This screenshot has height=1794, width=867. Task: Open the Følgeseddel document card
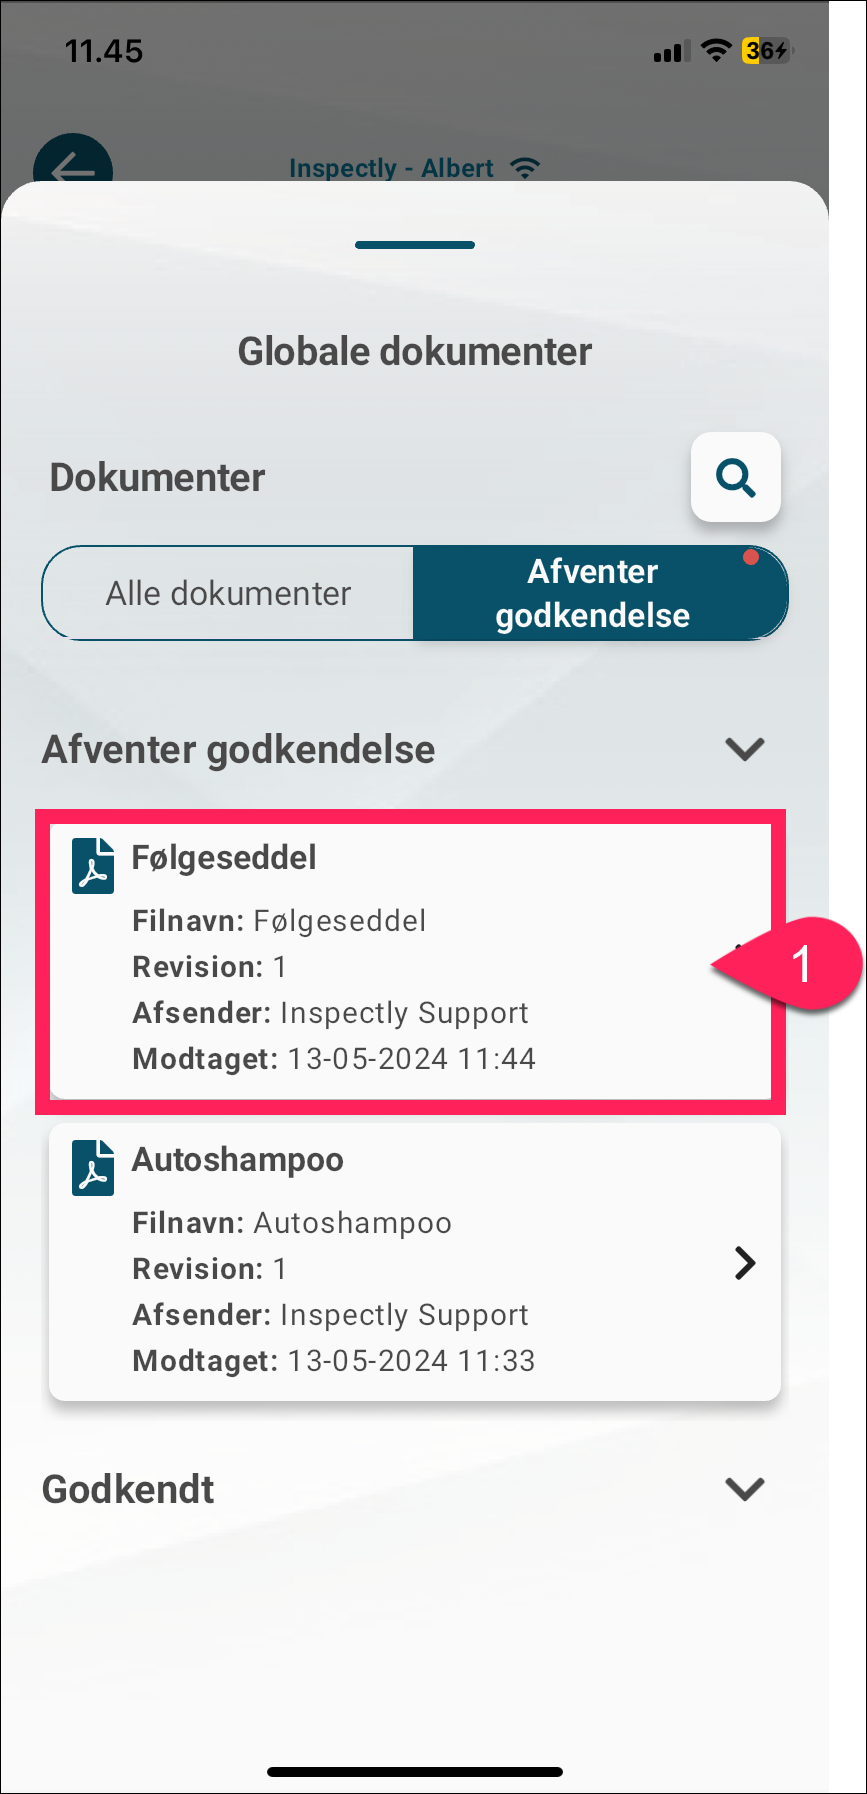coord(411,961)
